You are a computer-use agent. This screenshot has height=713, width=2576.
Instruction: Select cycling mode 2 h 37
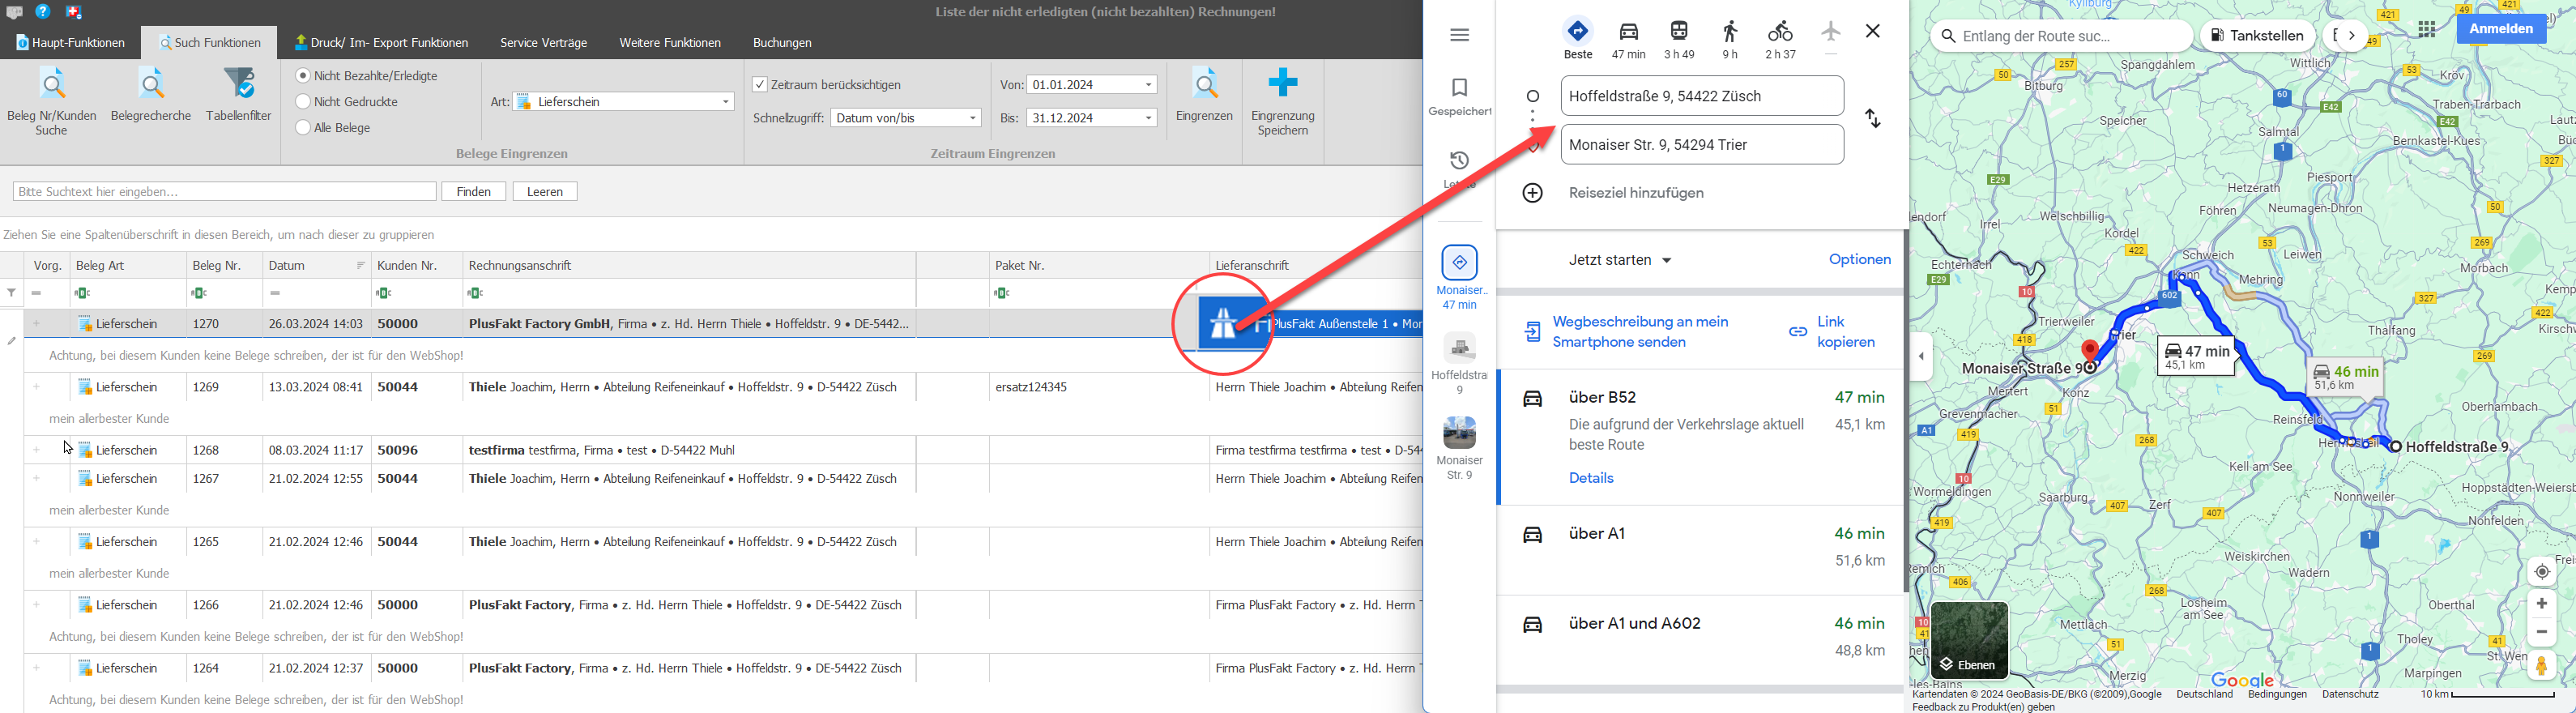click(1780, 39)
